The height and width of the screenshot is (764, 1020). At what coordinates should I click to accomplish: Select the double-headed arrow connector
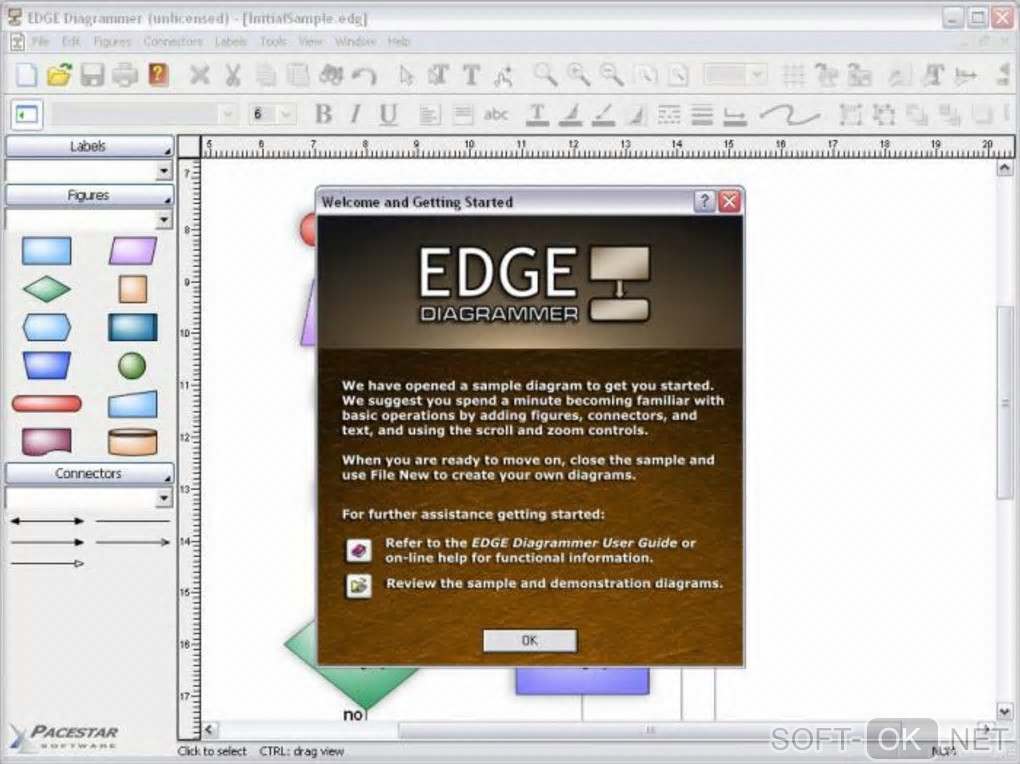[x=47, y=521]
